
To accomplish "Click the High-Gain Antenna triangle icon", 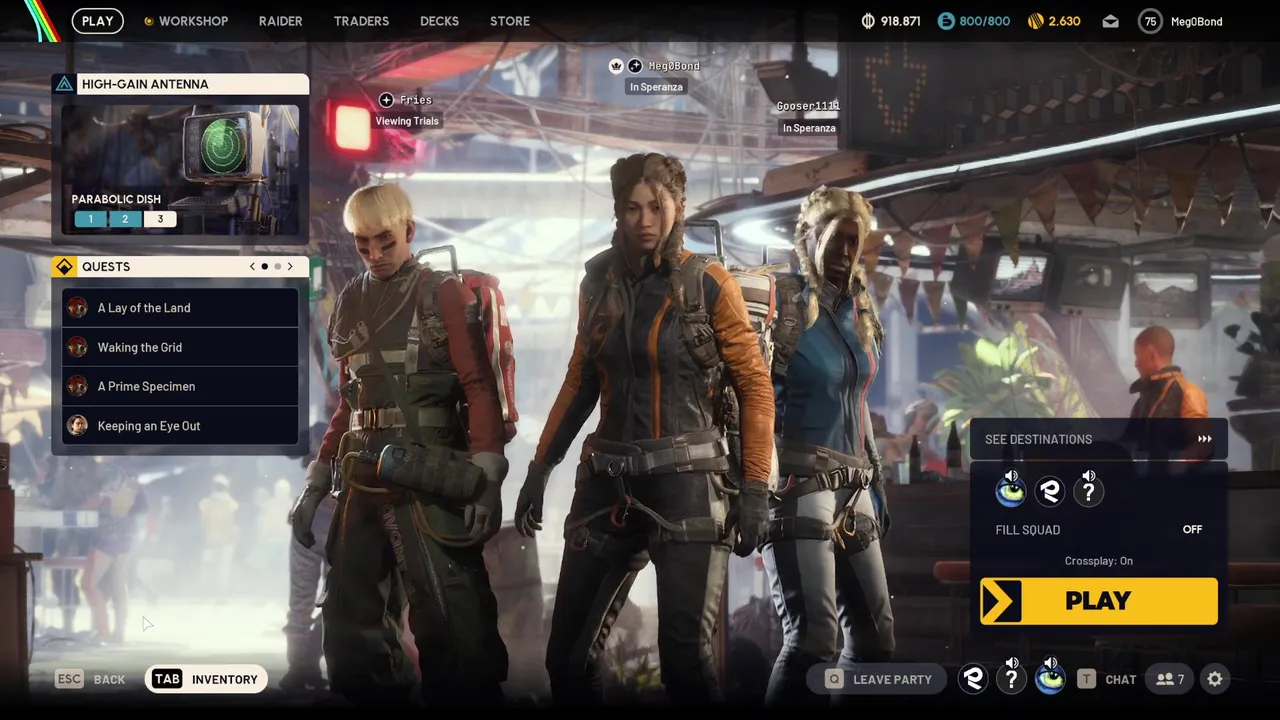I will (64, 84).
